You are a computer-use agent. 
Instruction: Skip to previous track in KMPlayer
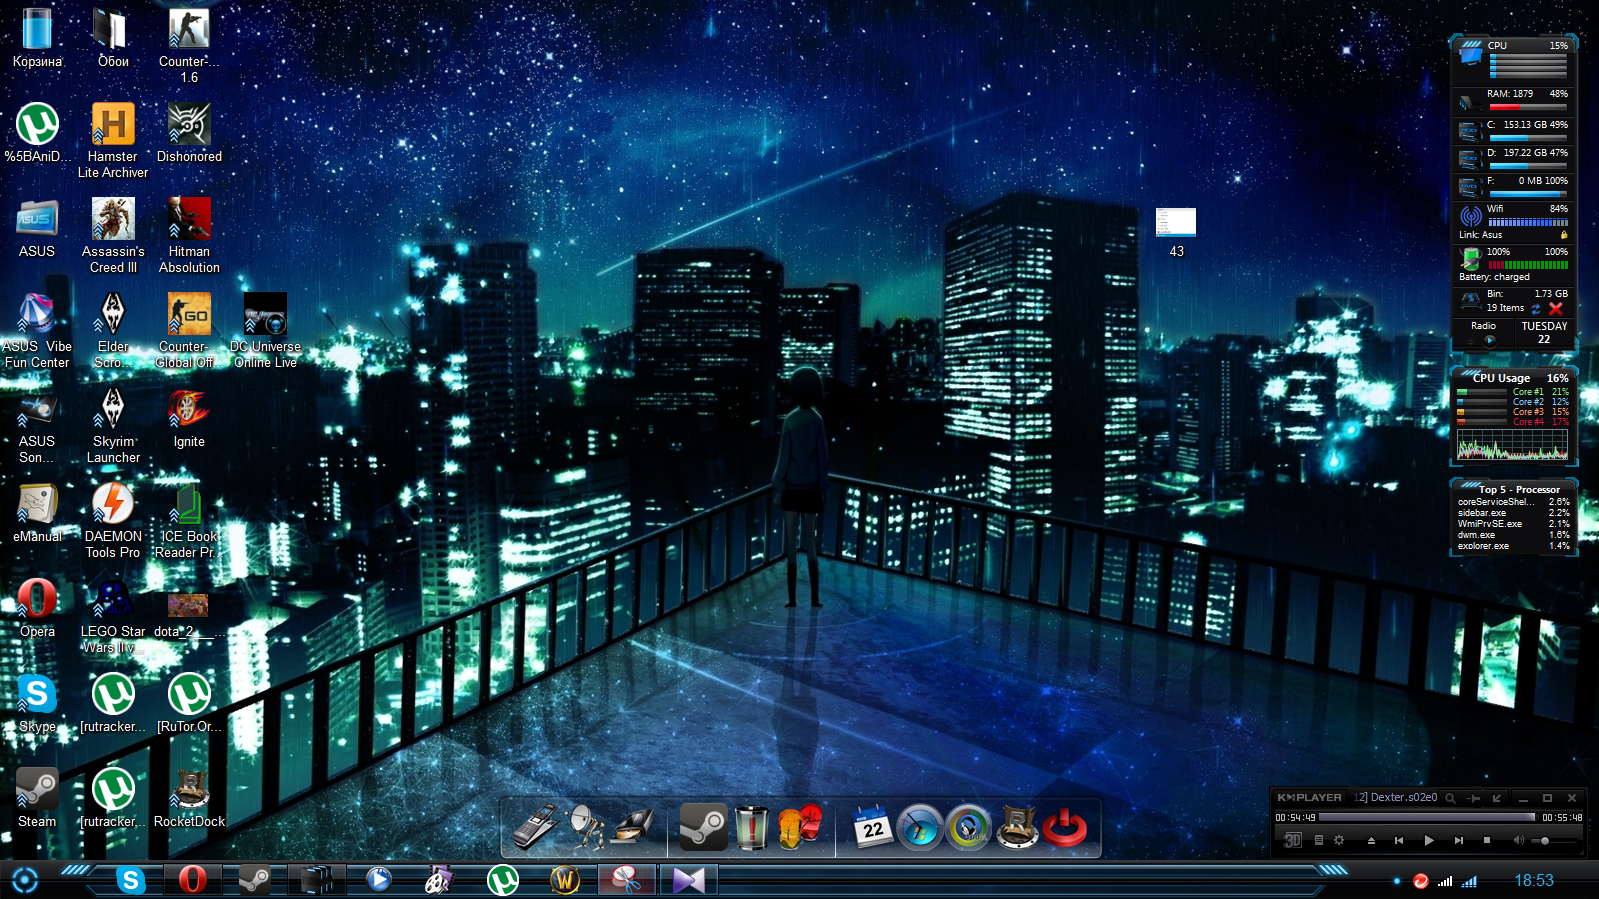click(1399, 840)
